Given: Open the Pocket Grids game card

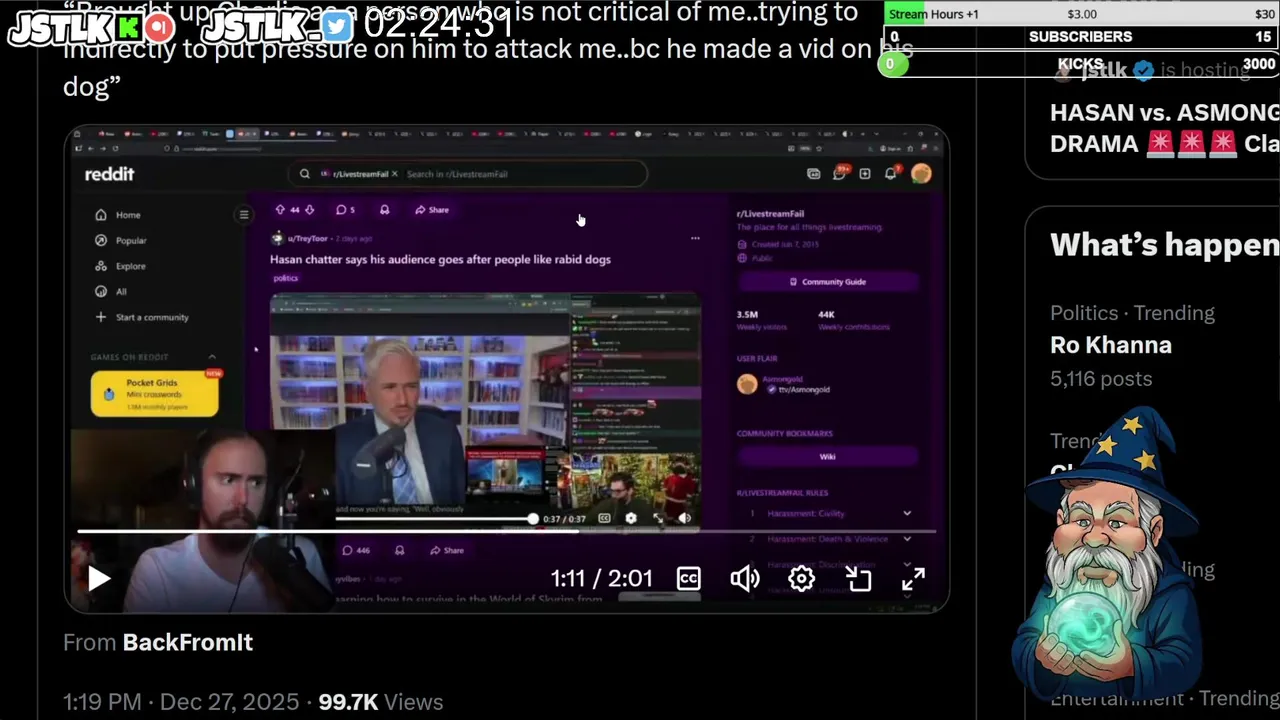Looking at the screenshot, I should point(155,394).
